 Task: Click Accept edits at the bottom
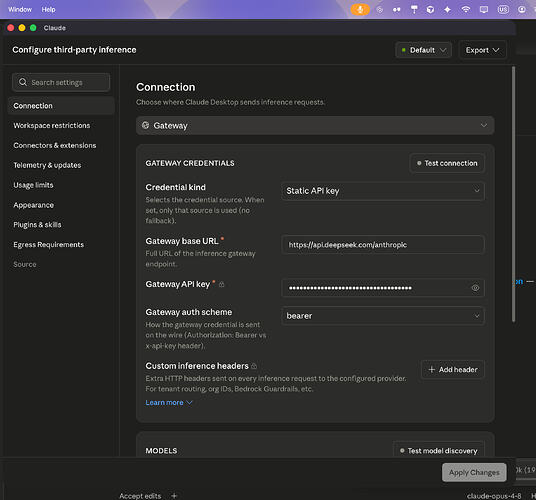coord(140,496)
